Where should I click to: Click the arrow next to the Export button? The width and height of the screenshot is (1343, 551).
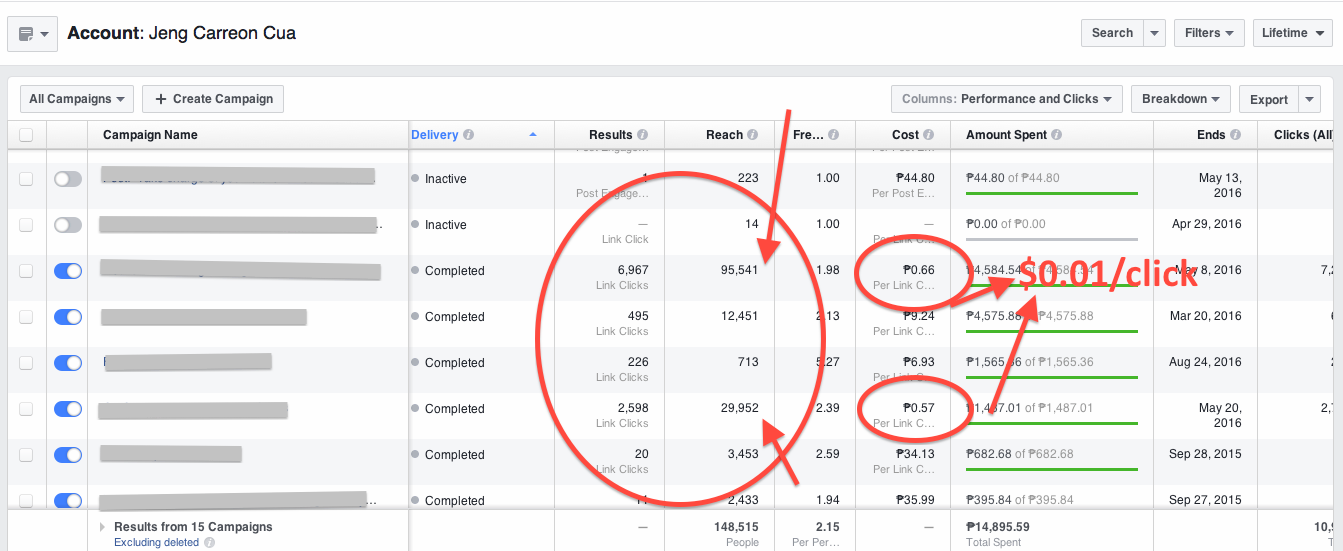point(1310,99)
